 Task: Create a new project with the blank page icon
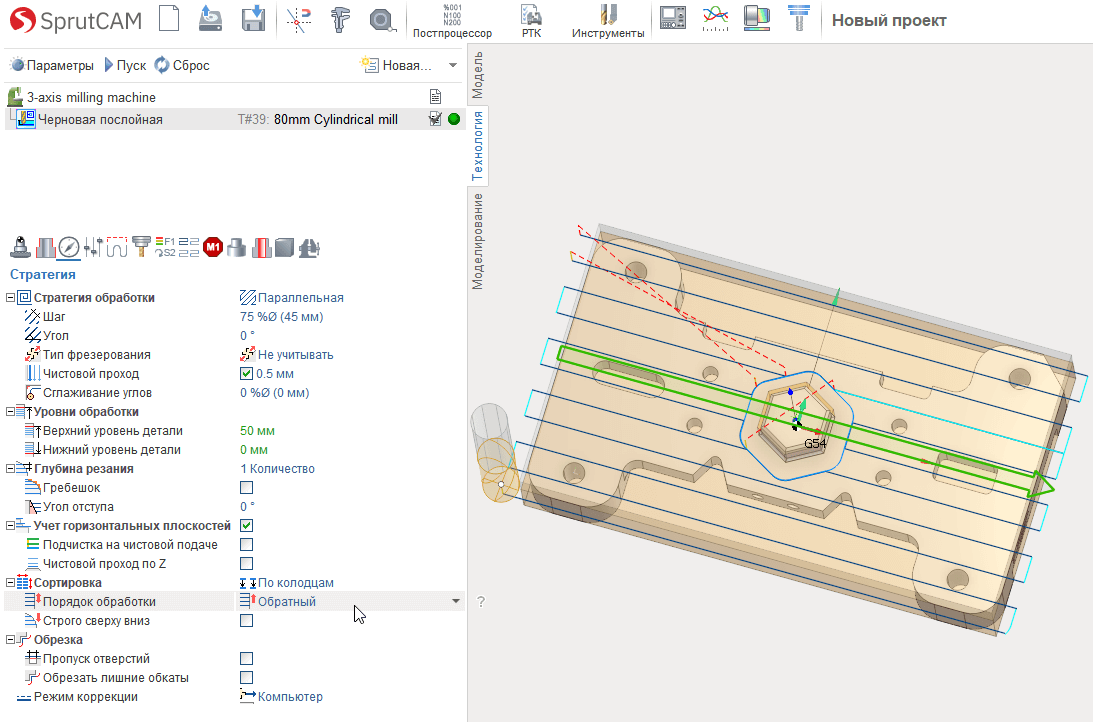tap(169, 19)
